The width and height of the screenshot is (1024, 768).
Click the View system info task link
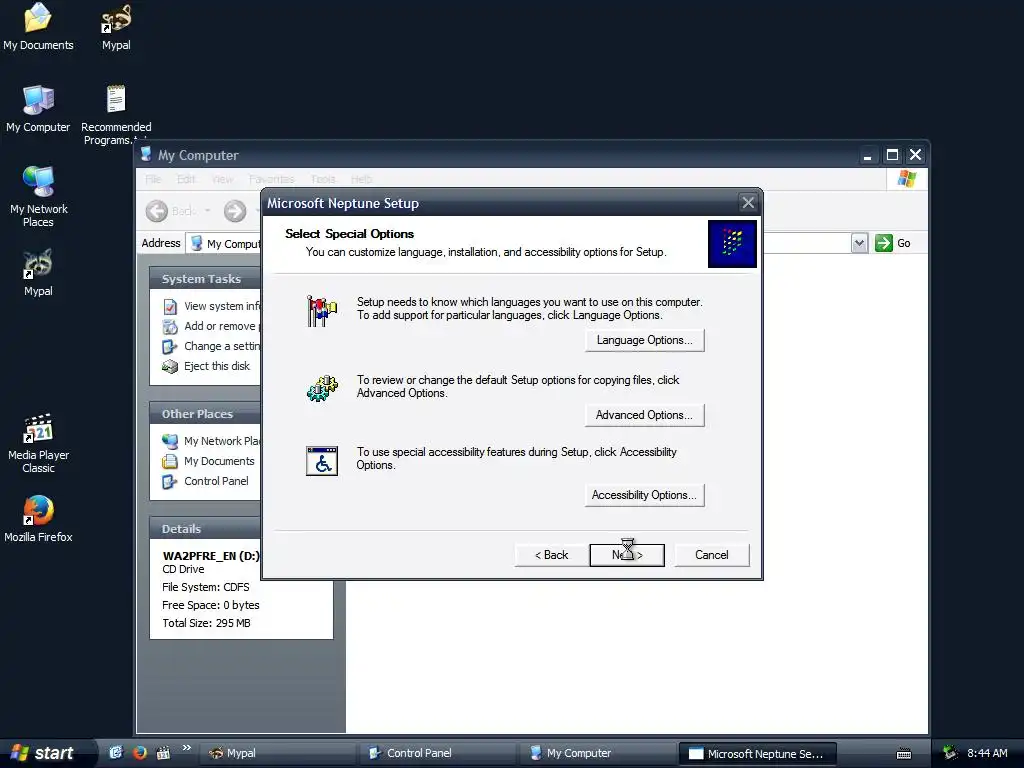[x=222, y=306]
